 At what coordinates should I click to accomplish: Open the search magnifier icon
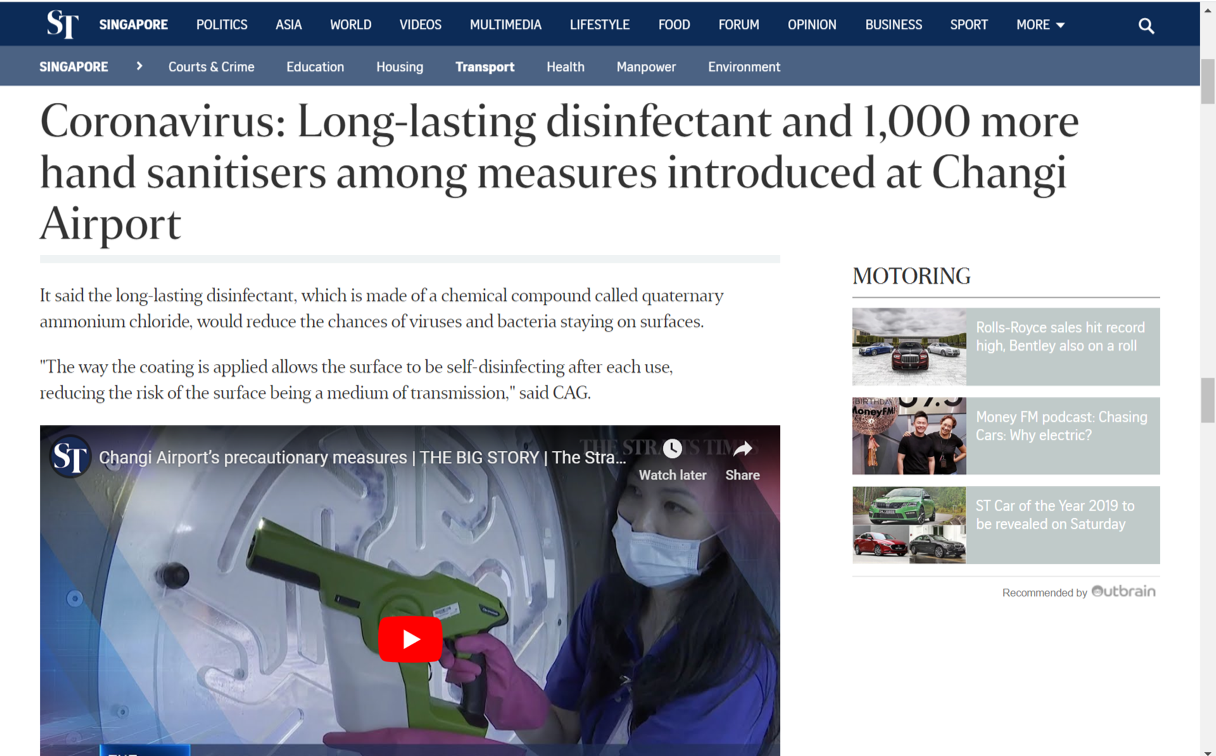[x=1146, y=25]
